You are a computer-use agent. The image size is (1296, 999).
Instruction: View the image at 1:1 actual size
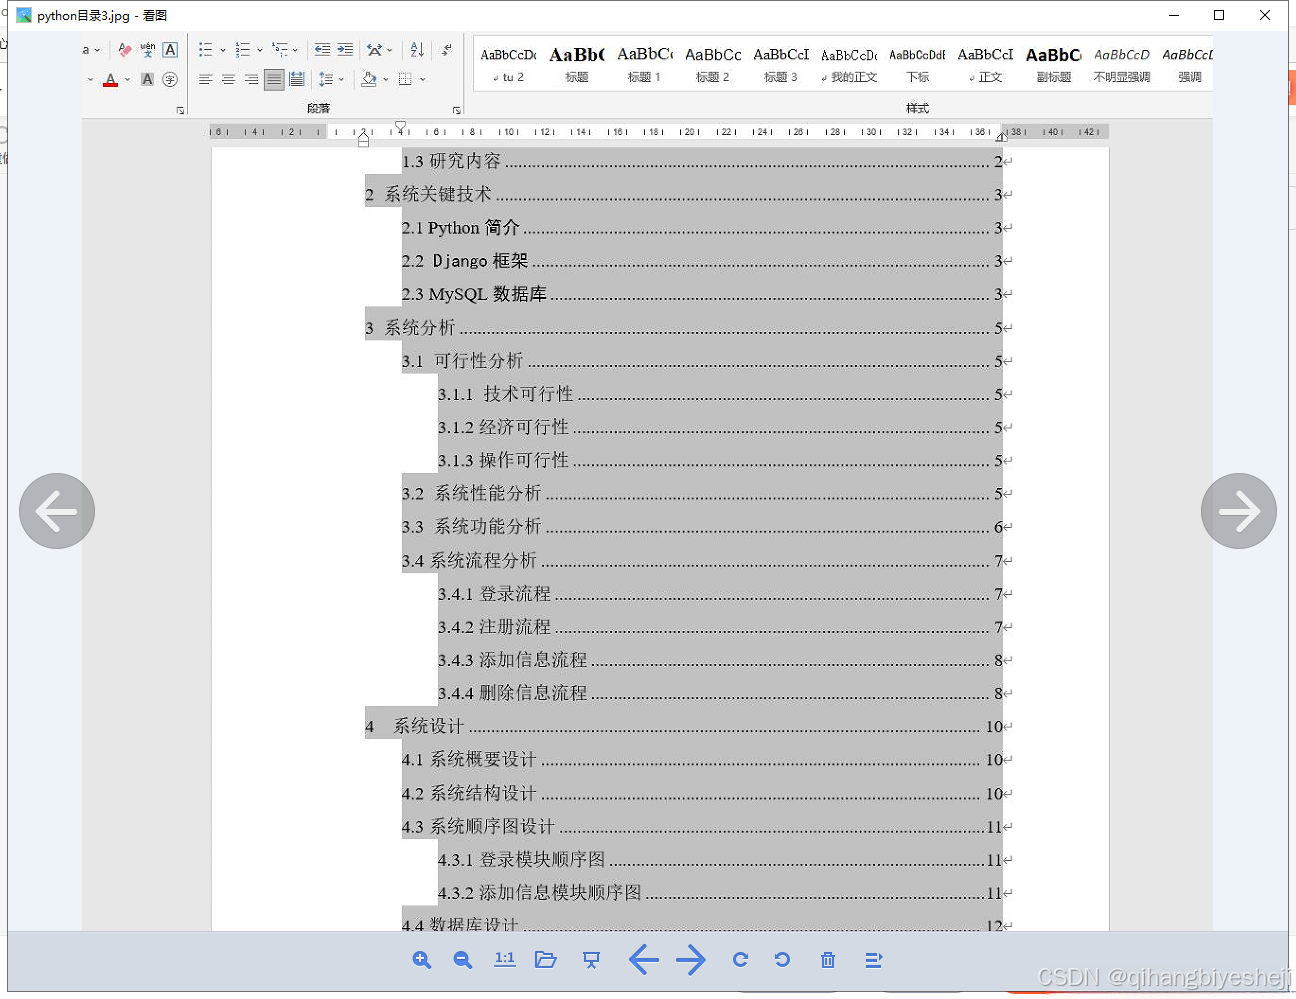[x=504, y=959]
